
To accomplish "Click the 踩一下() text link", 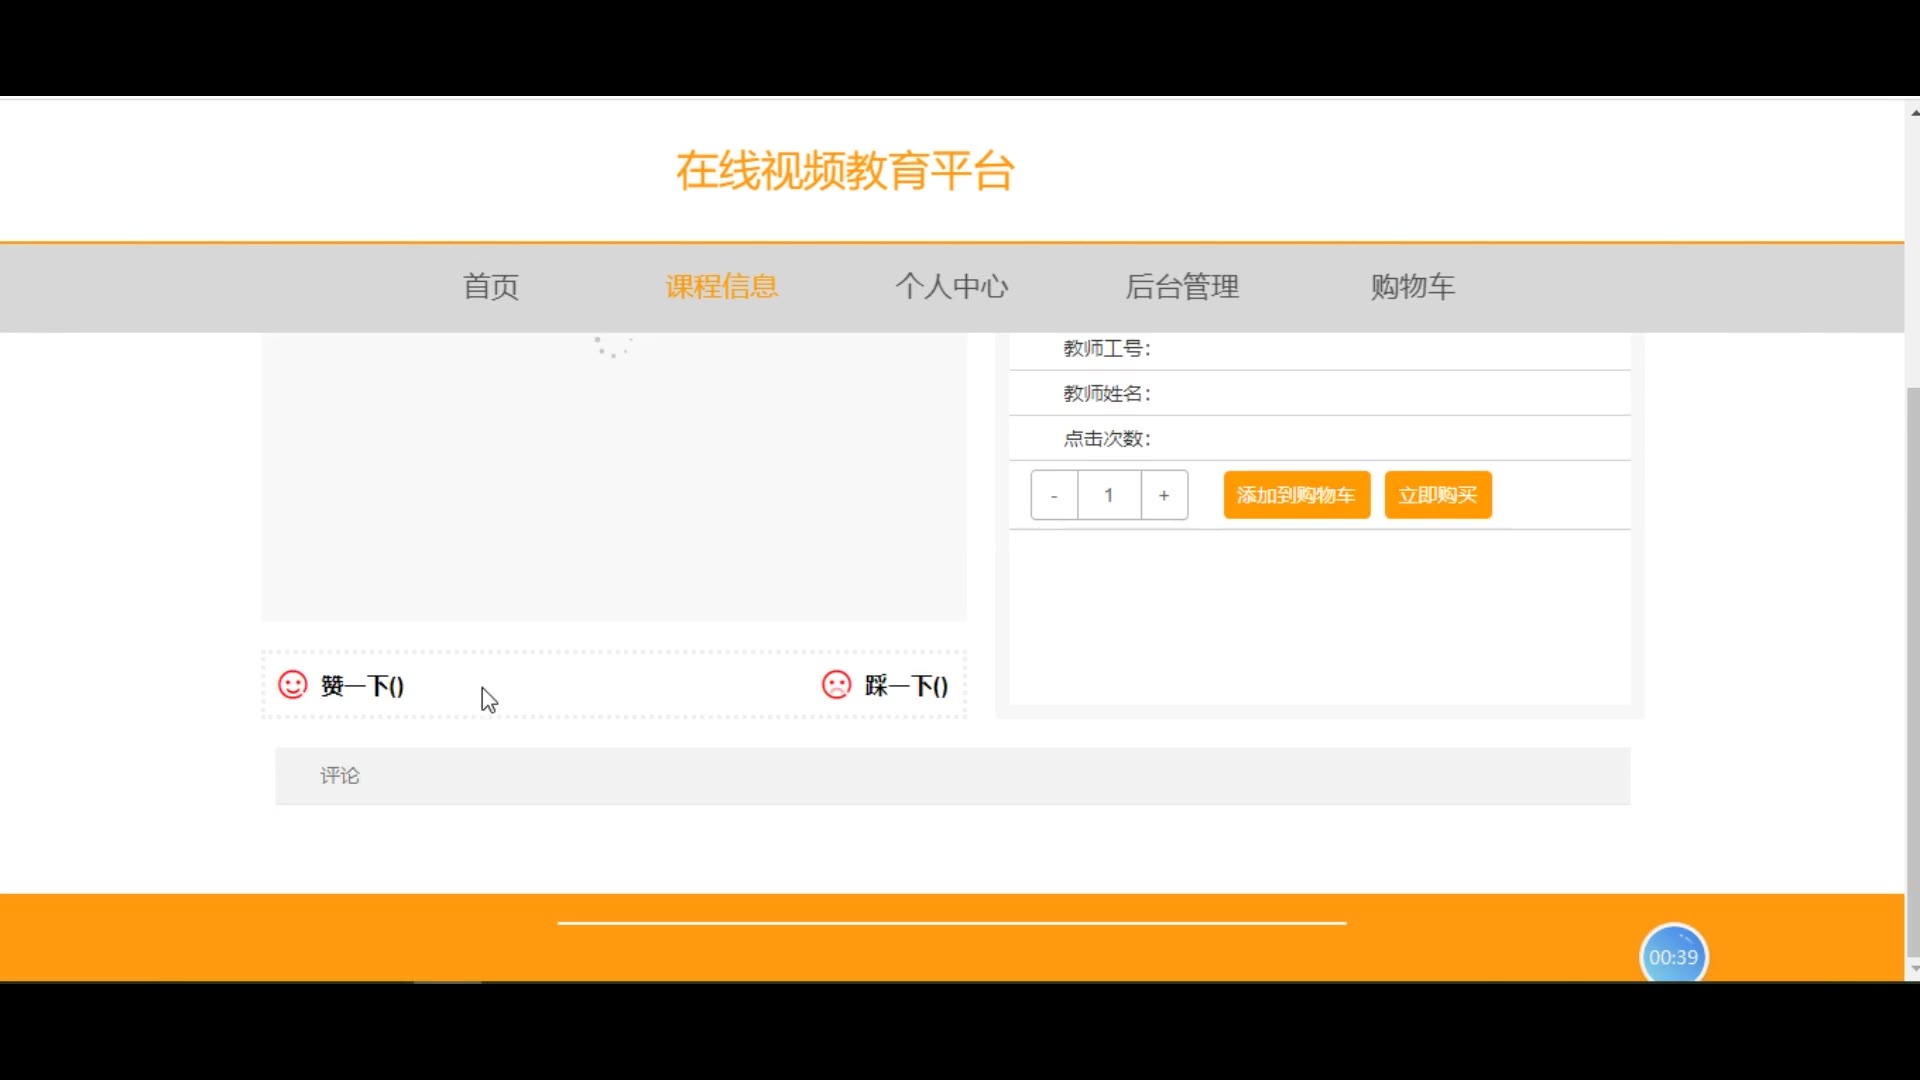I will (x=906, y=686).
